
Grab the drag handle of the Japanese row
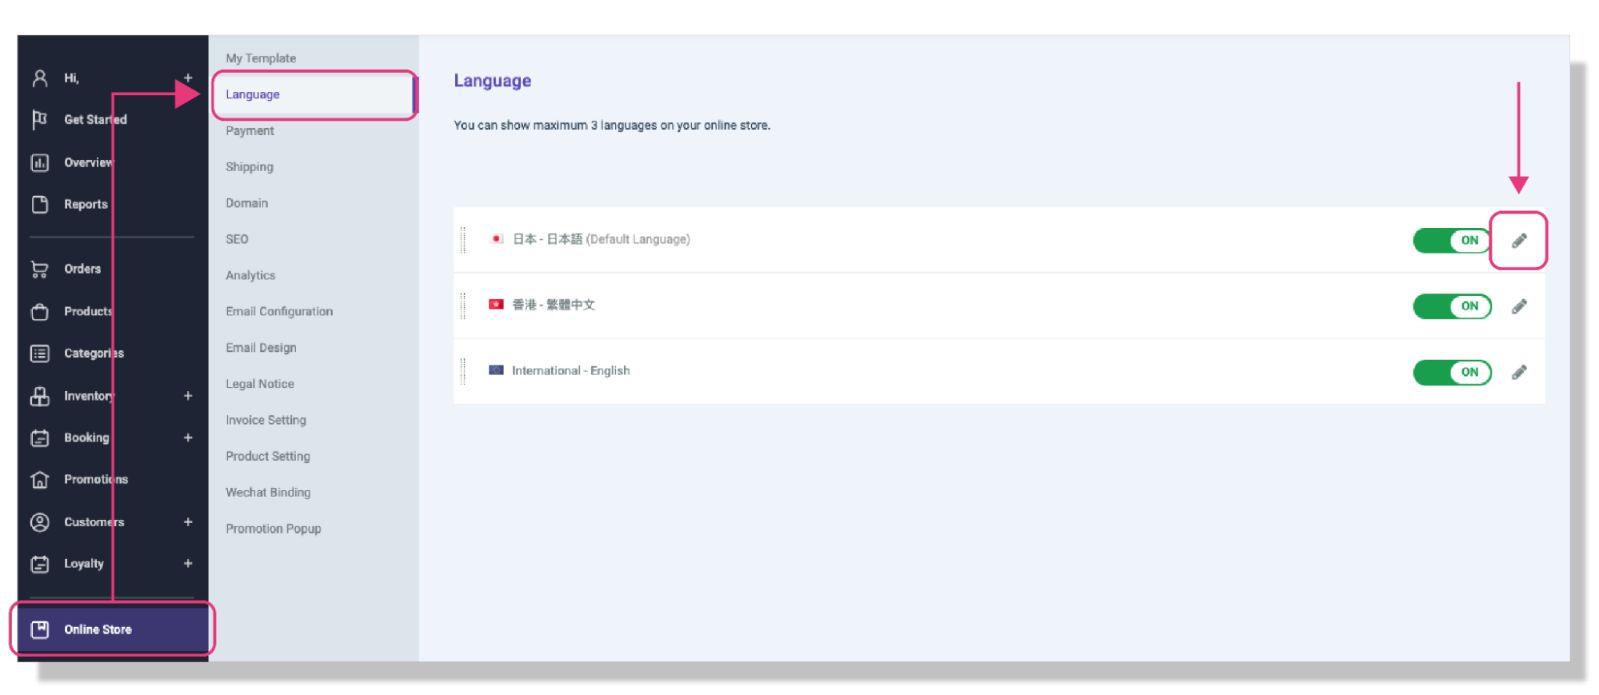click(463, 240)
